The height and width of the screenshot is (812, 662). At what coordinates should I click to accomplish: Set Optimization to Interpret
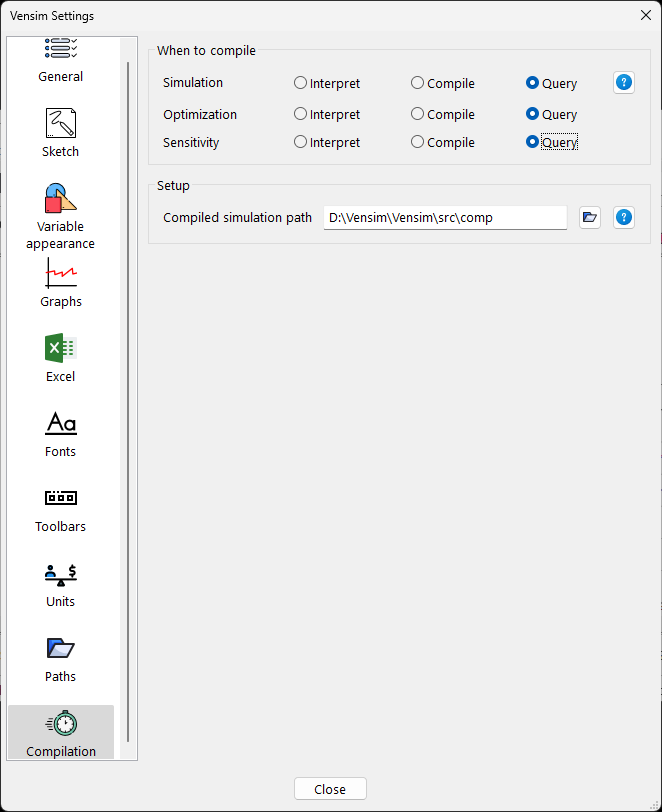(x=301, y=114)
